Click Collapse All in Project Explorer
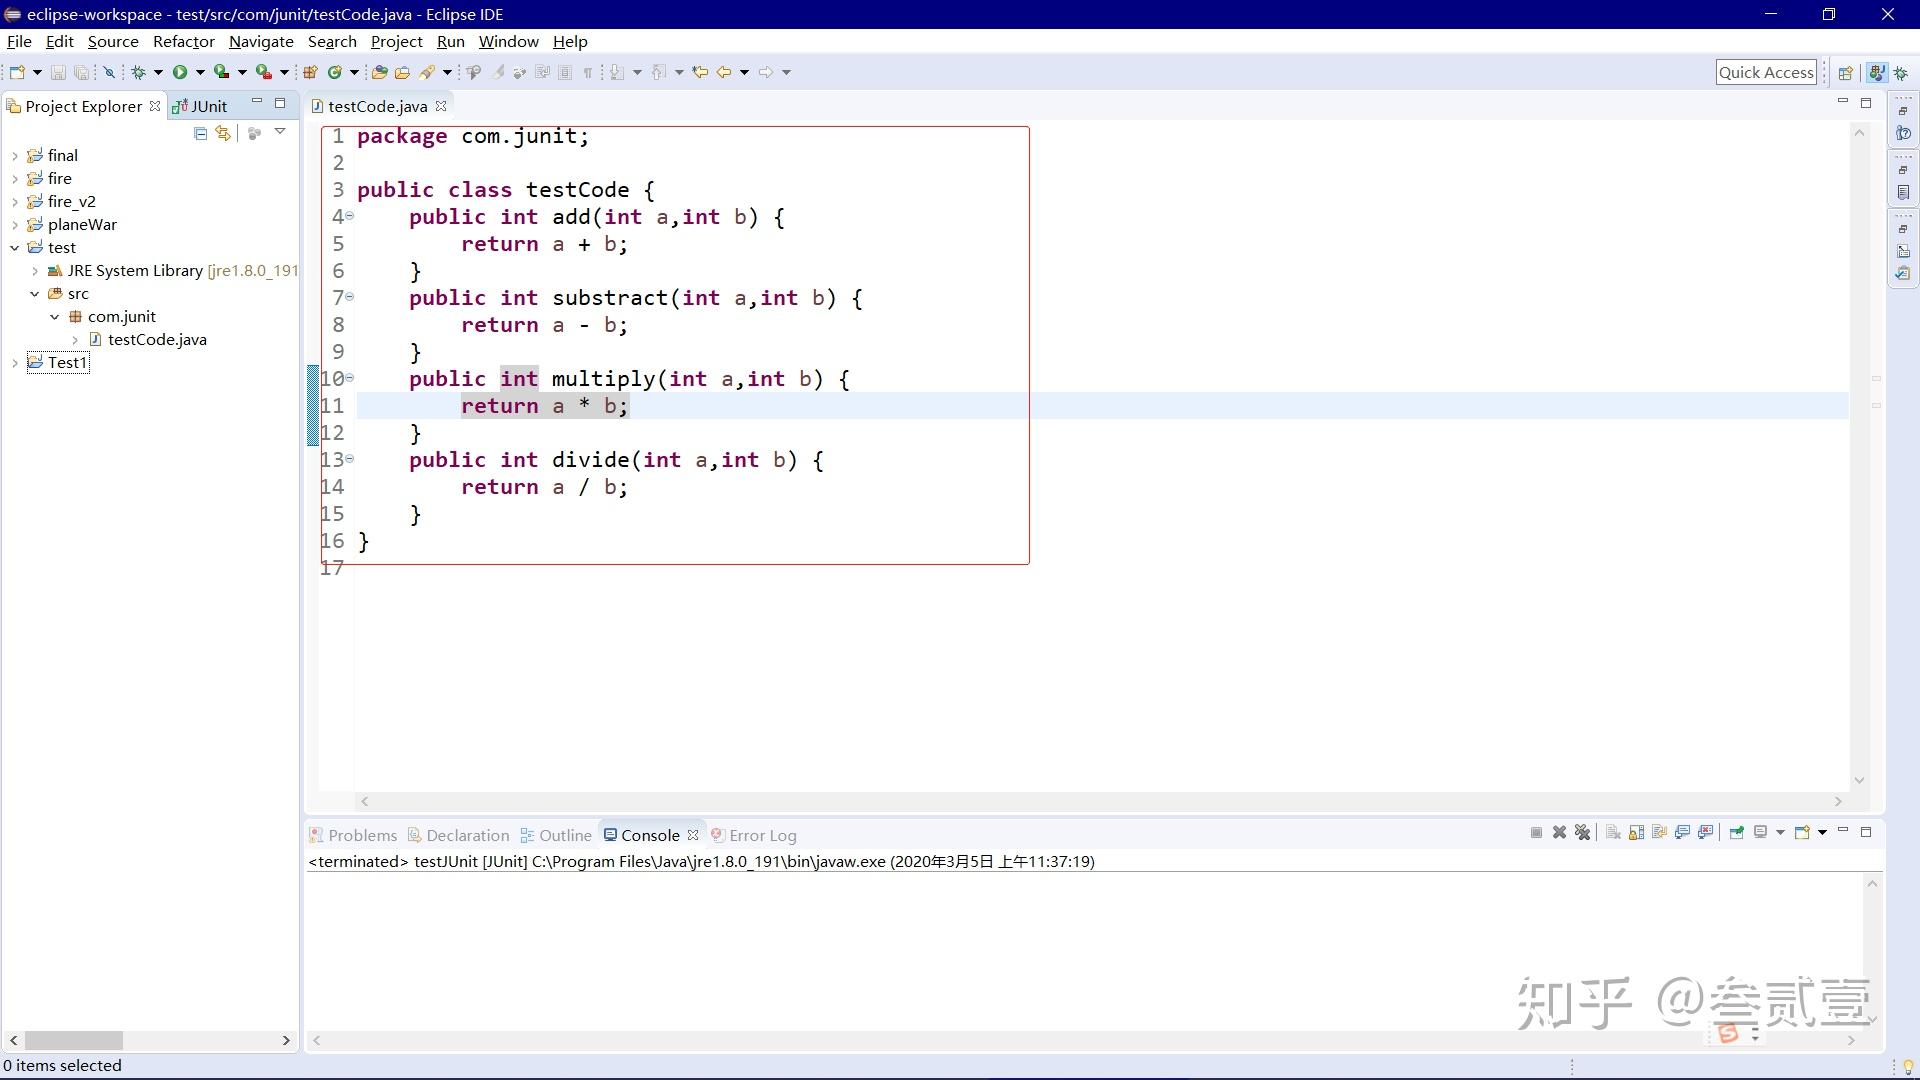The image size is (1920, 1080). click(200, 133)
